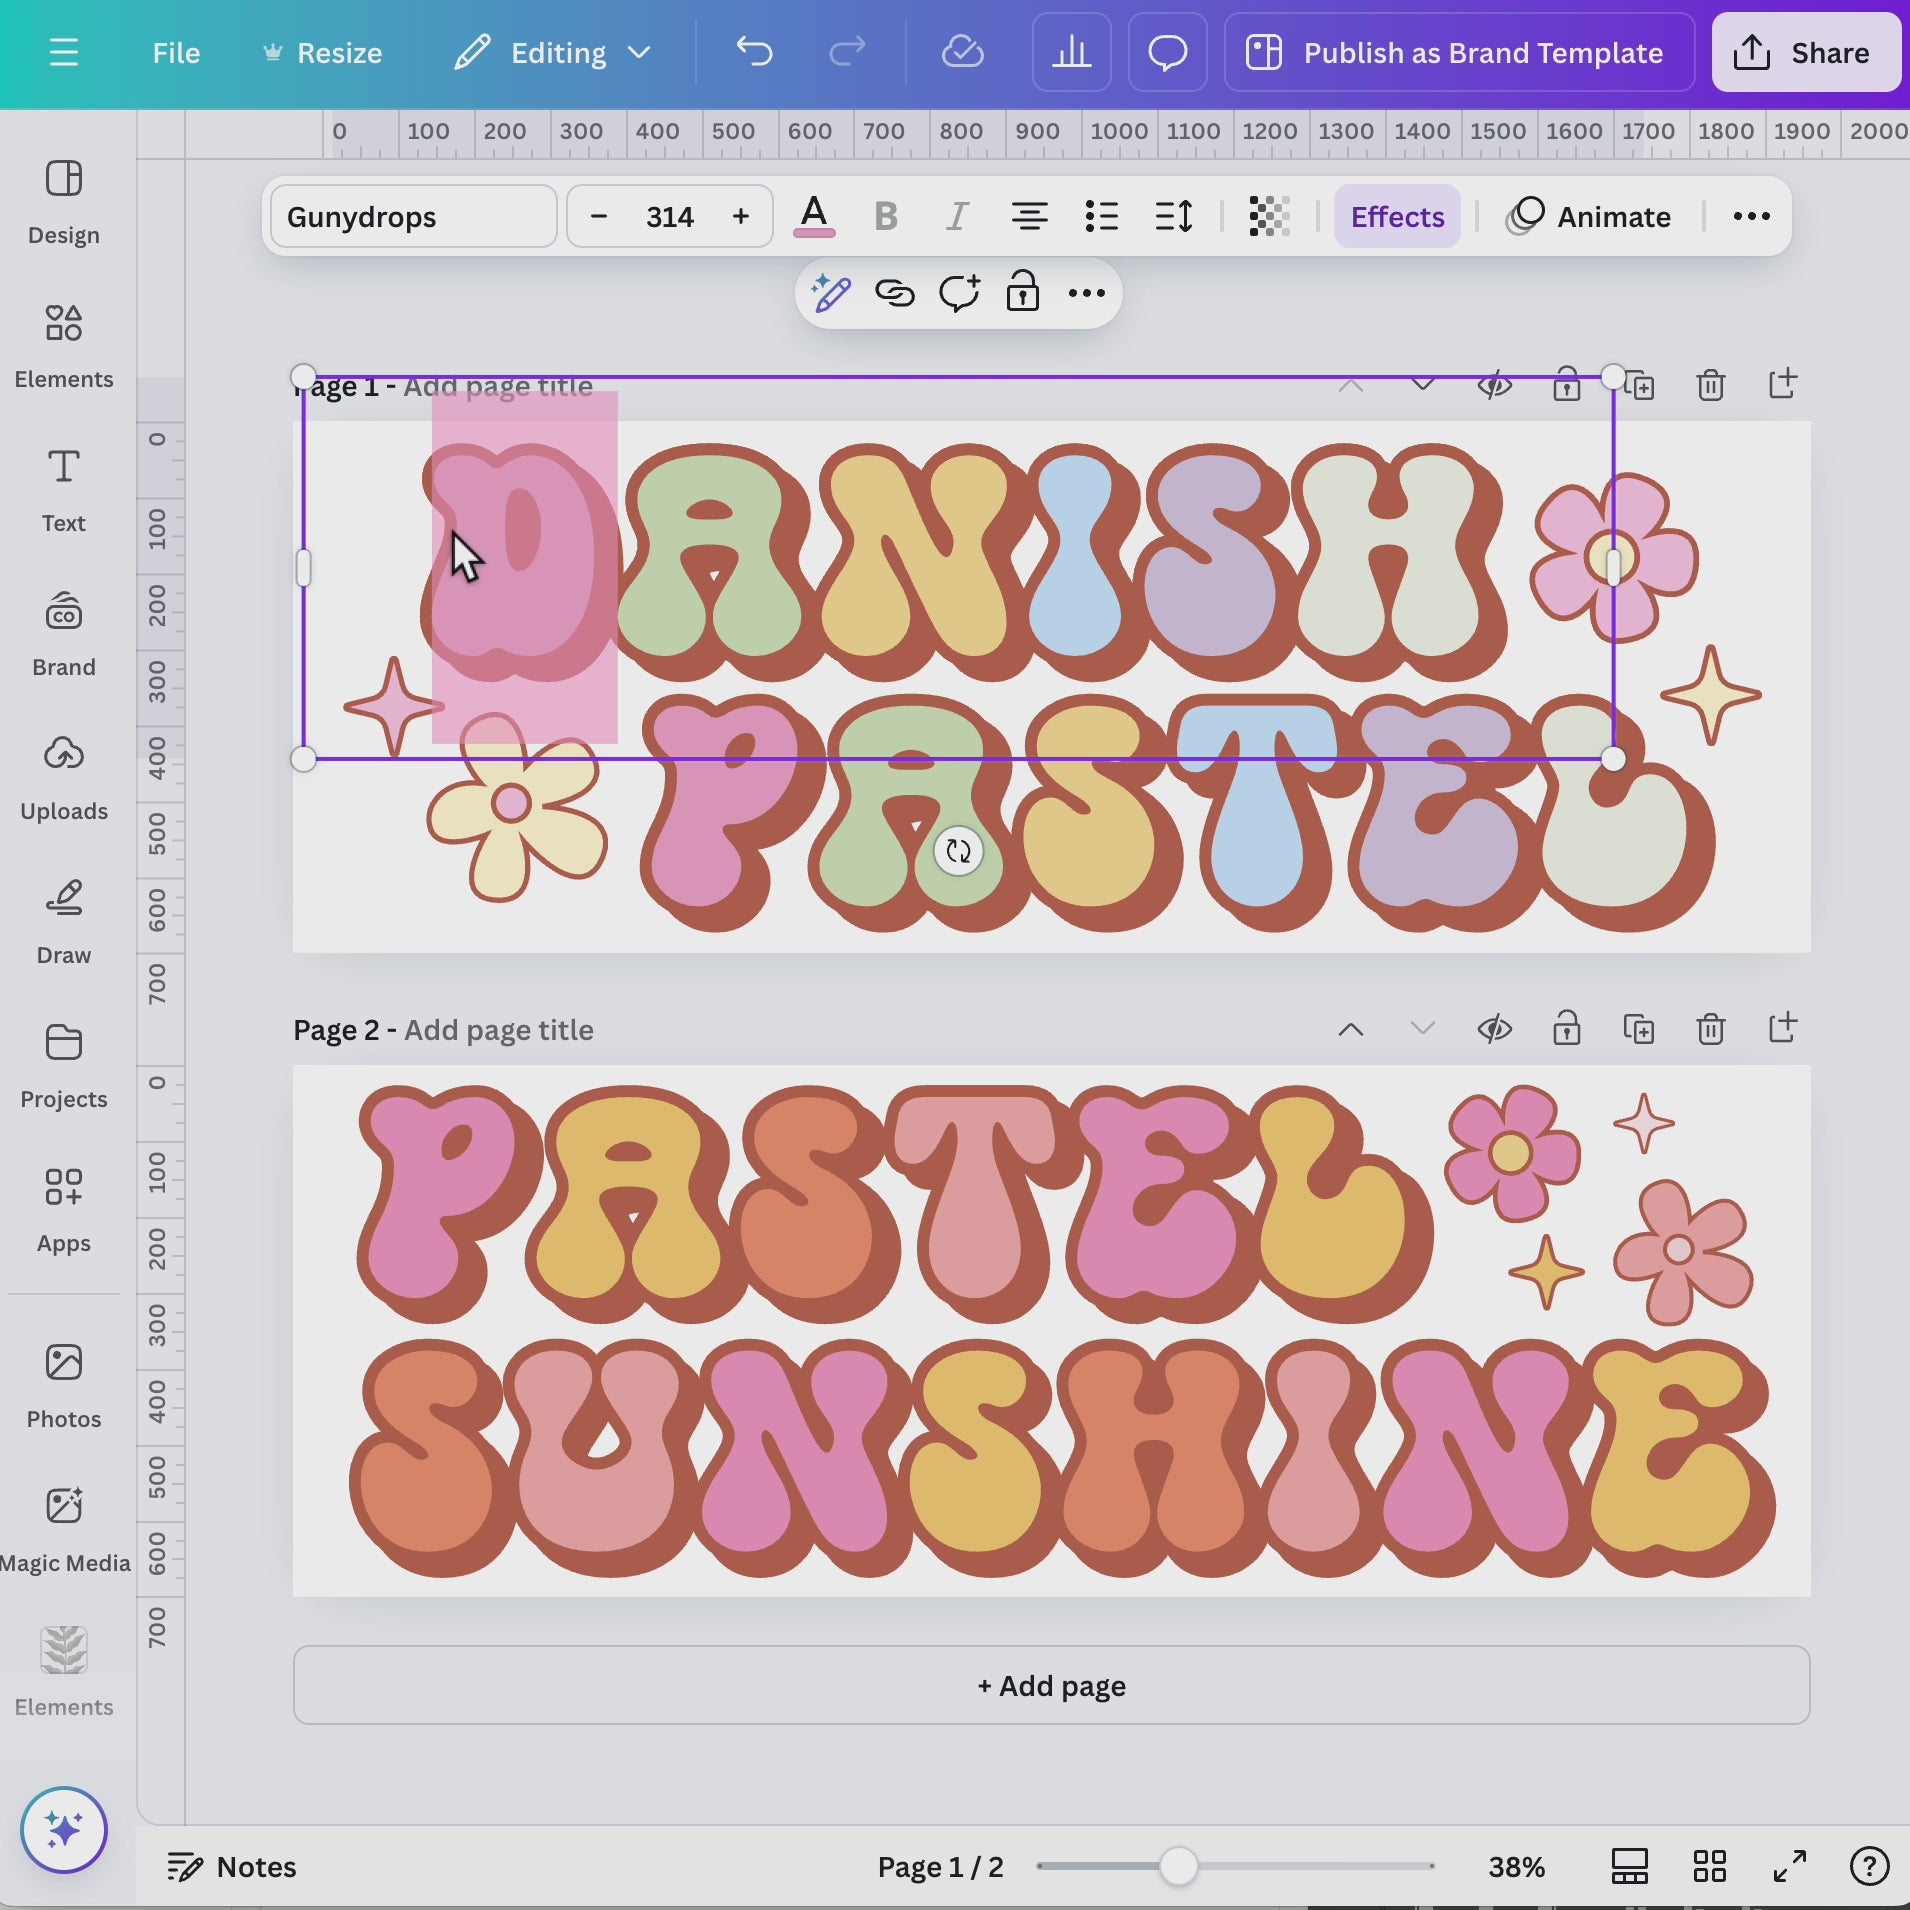Open the Gunydrops font selector

pyautogui.click(x=413, y=217)
